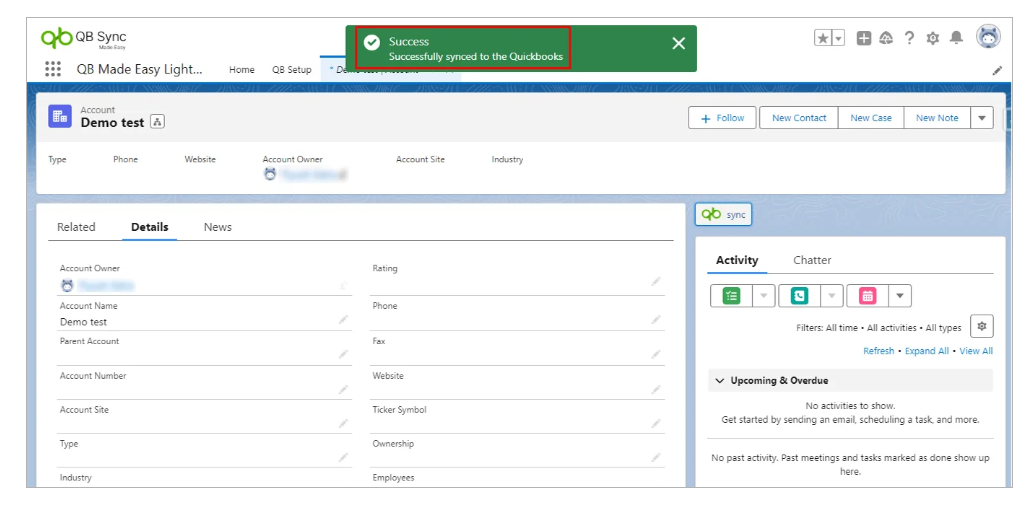
Task: Click the favorites star icon
Action: pos(823,38)
